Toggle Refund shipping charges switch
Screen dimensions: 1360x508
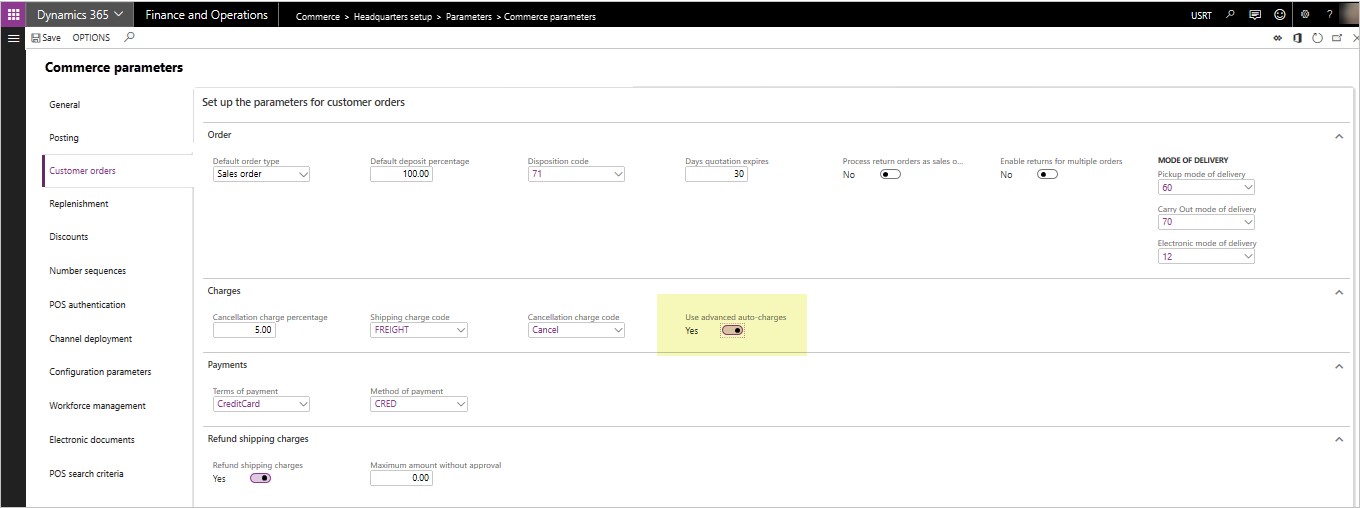click(260, 478)
